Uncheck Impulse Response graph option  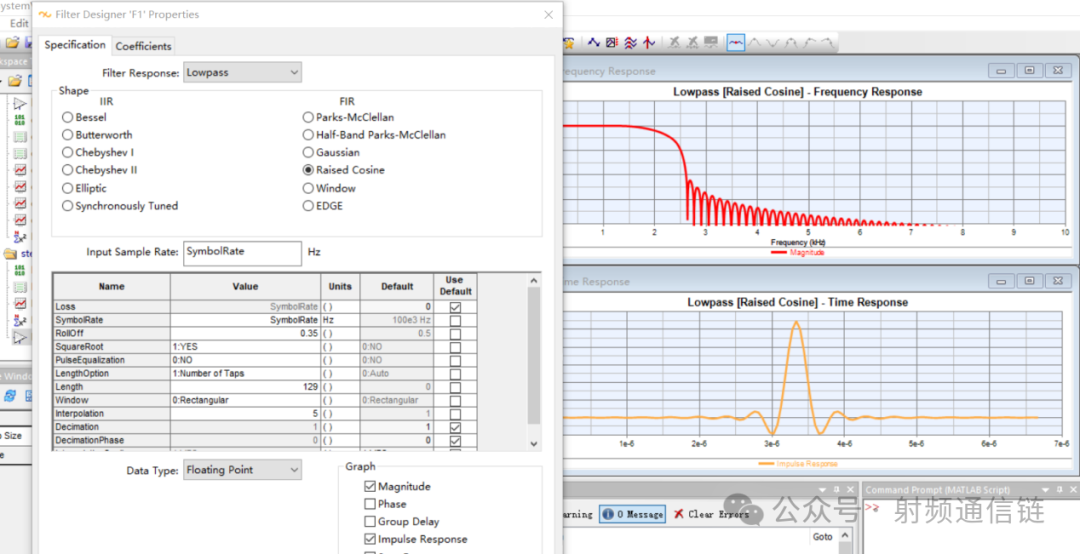pyautogui.click(x=370, y=539)
